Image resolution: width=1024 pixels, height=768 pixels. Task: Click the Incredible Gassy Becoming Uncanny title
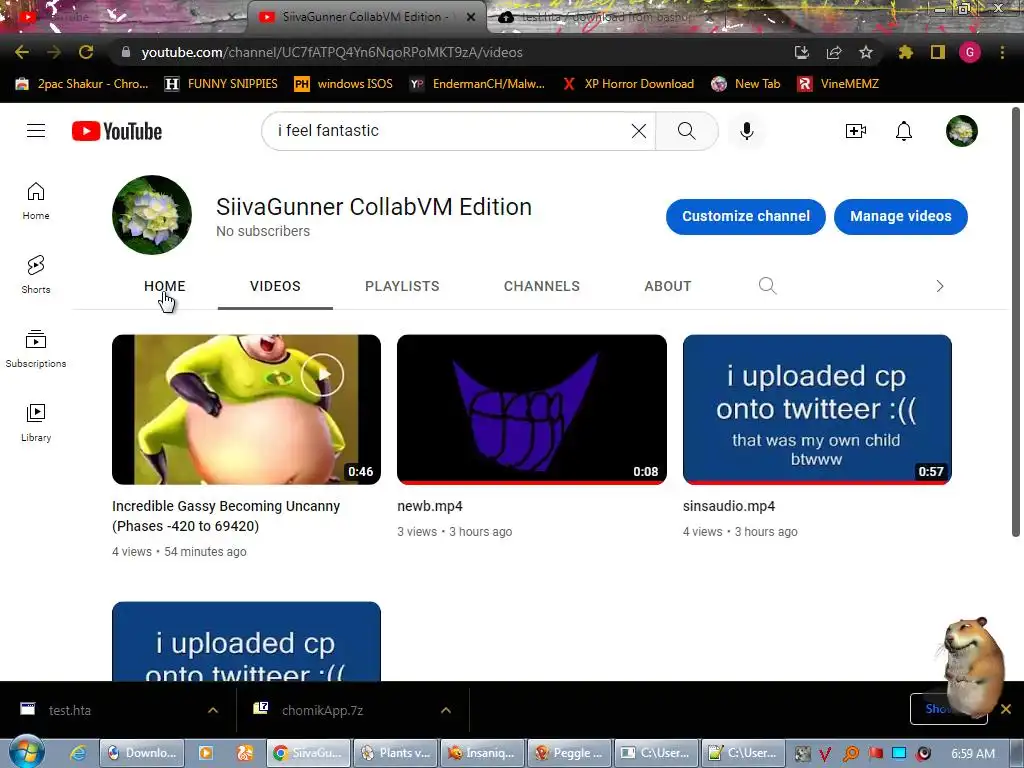pos(226,516)
